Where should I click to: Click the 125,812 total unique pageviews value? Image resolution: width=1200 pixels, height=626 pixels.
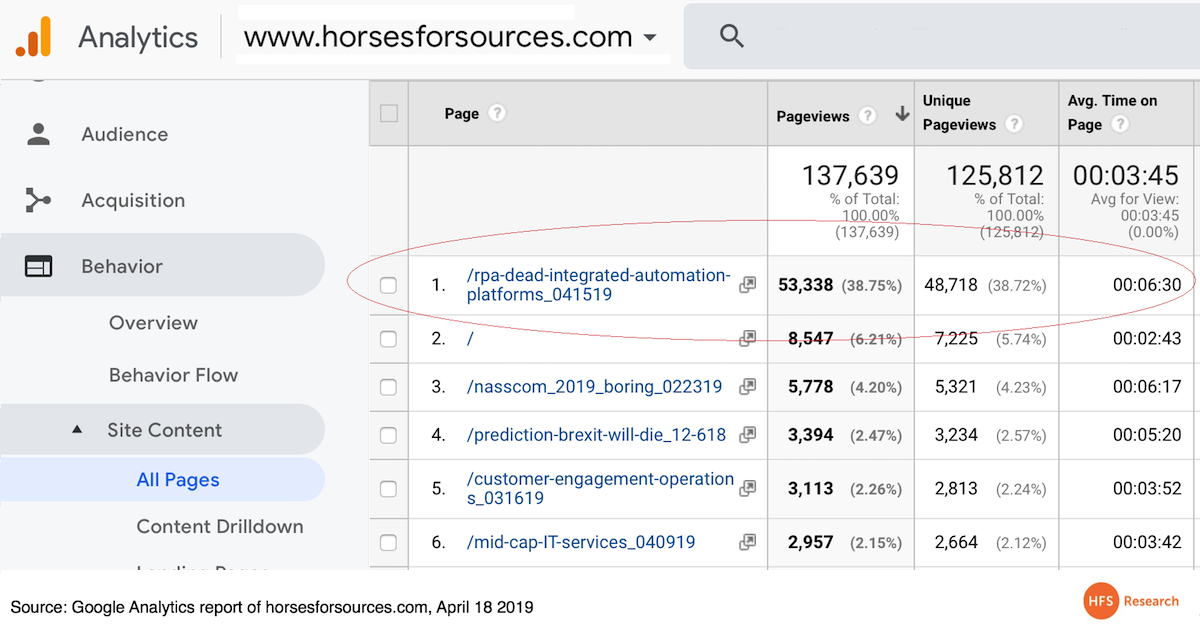coord(995,176)
